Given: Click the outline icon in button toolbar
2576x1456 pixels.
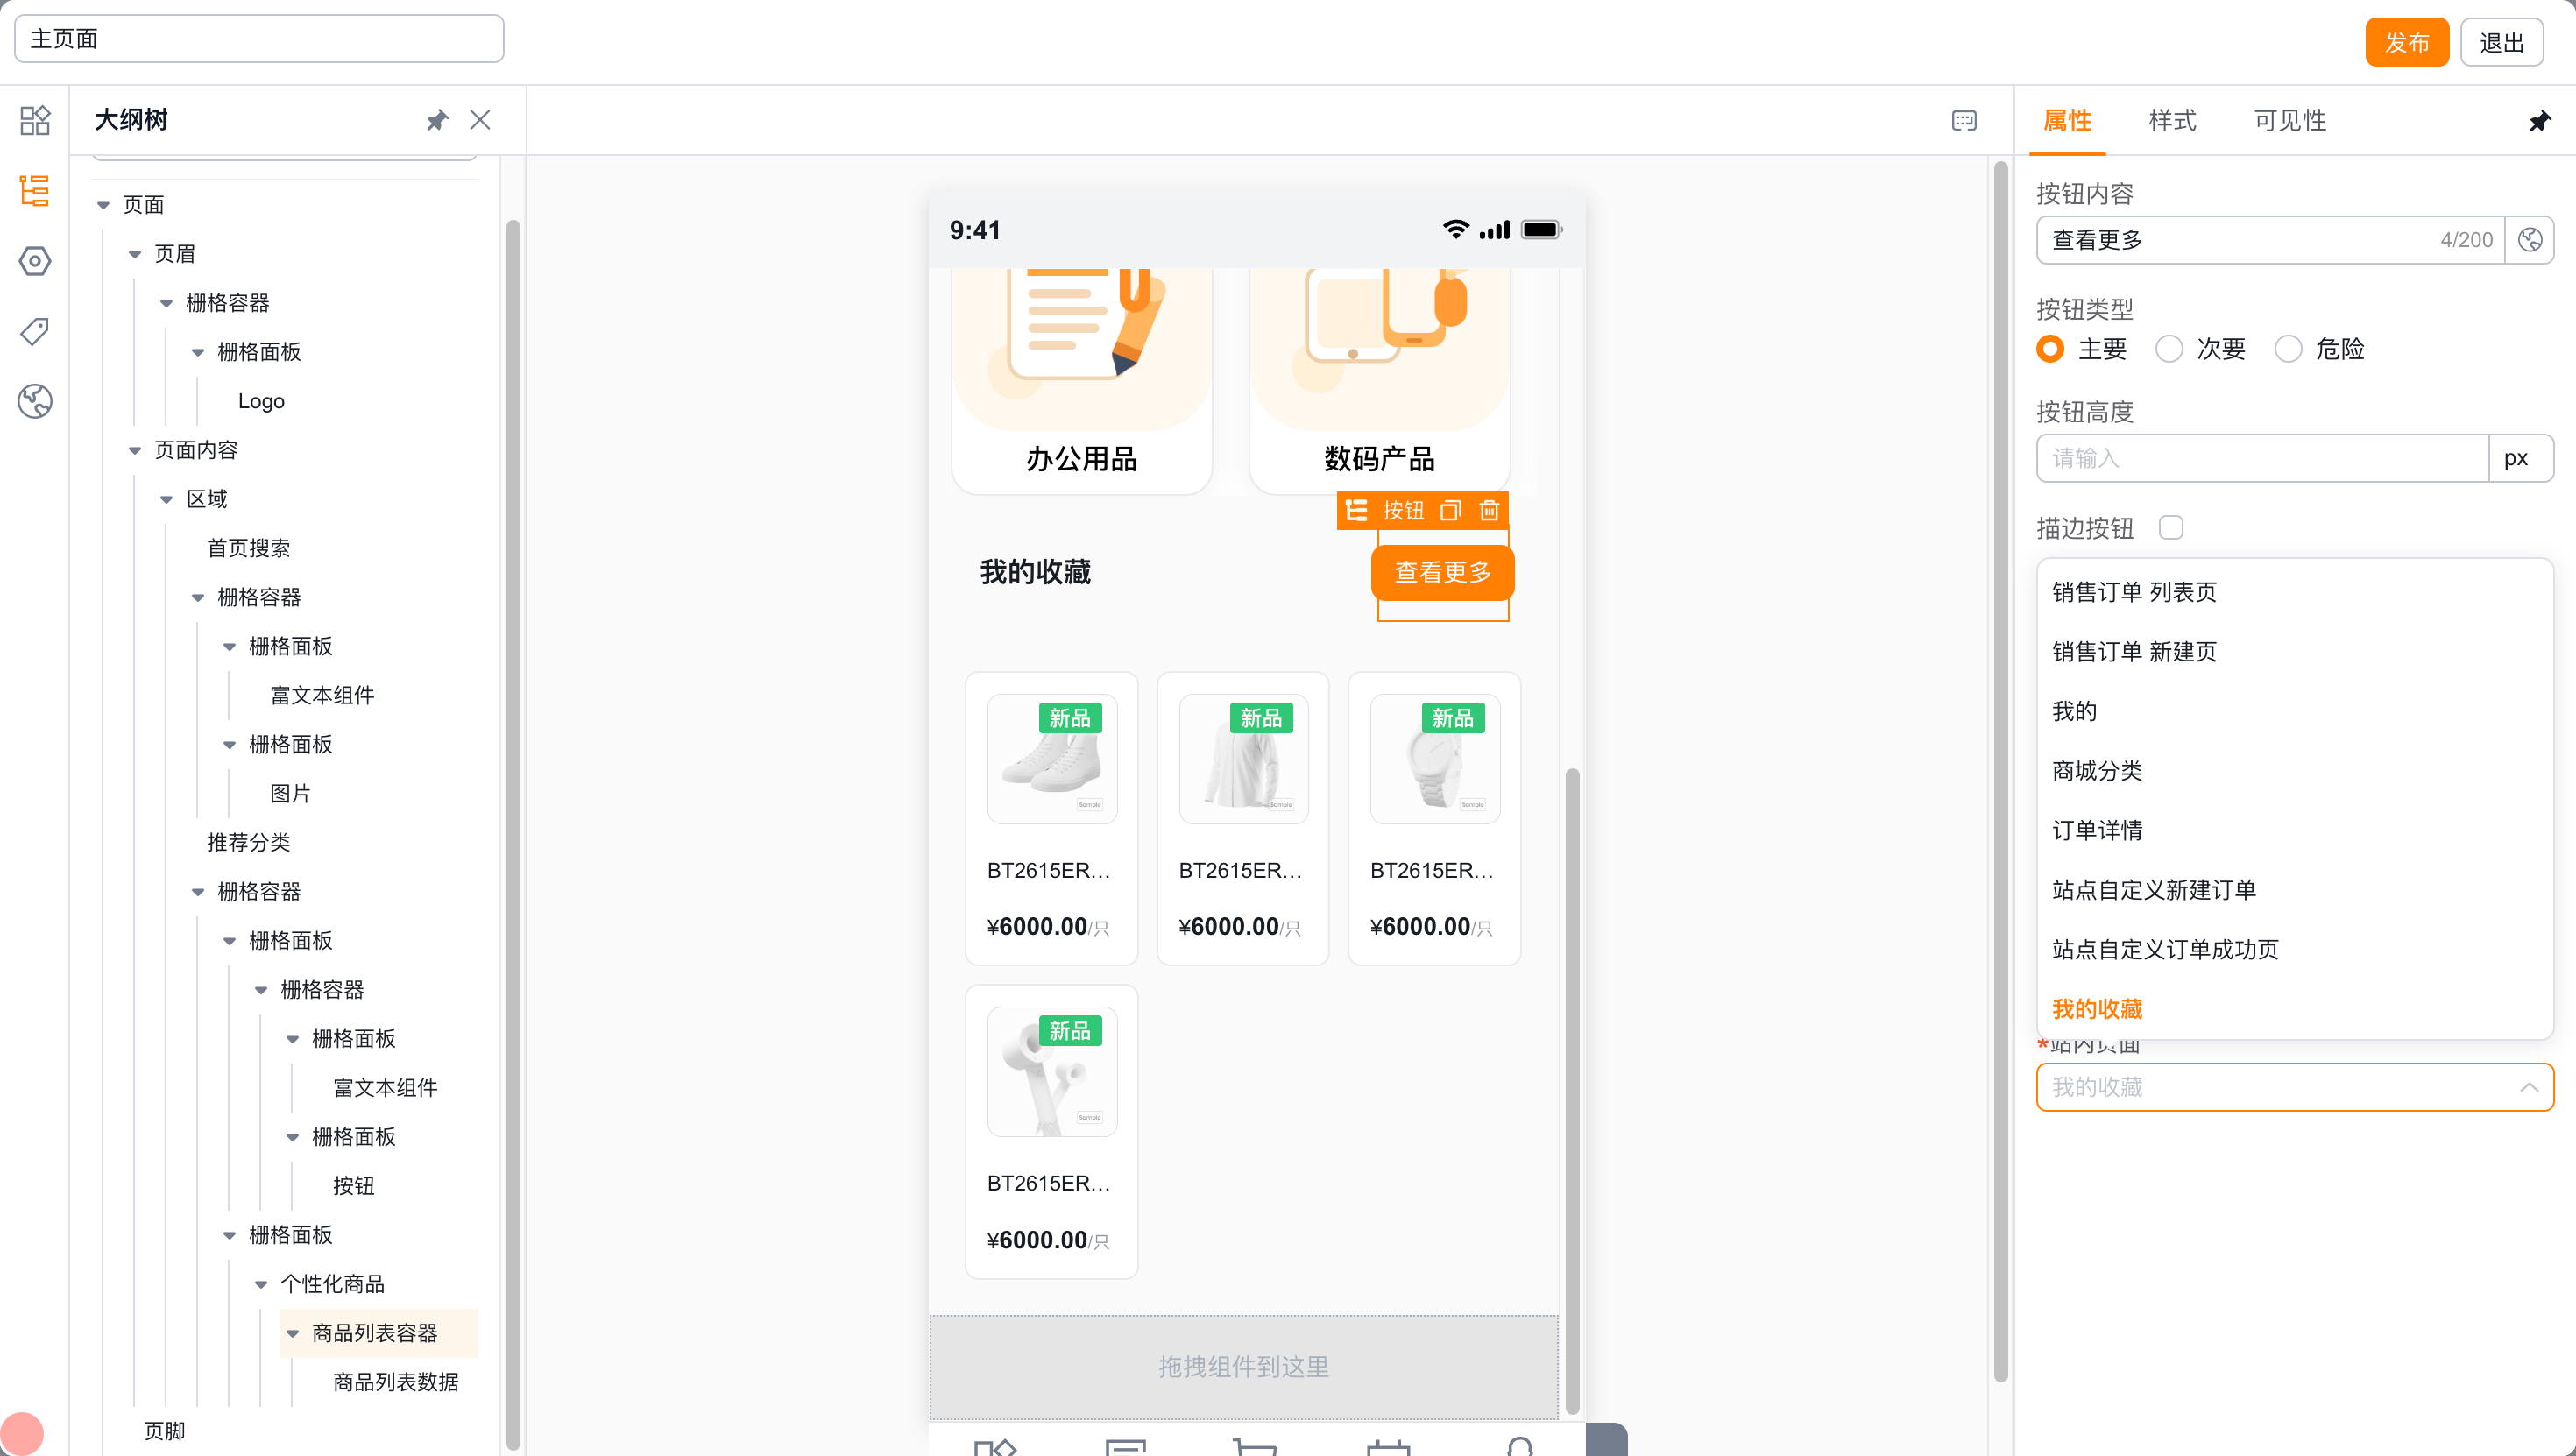Looking at the screenshot, I should pos(1357,511).
